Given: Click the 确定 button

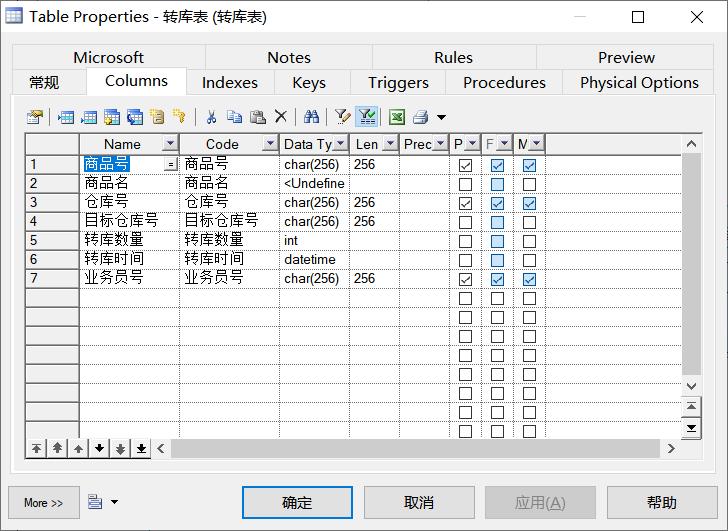Looking at the screenshot, I should (297, 502).
